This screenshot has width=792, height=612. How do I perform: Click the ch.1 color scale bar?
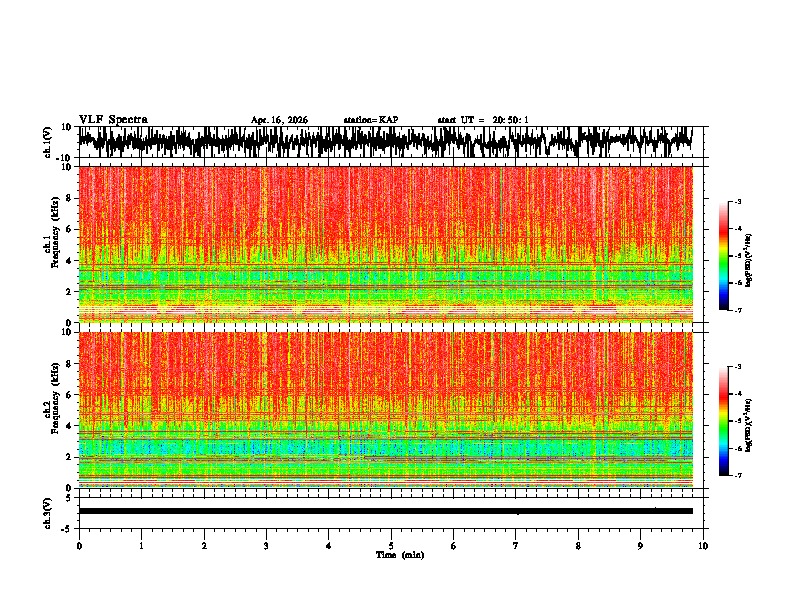point(724,256)
